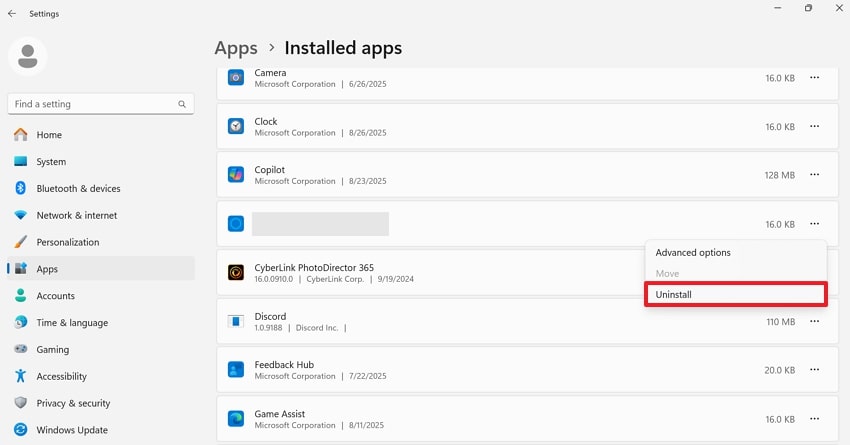
Task: Click the Feedback Hub size 20.0 KB
Action: [780, 370]
